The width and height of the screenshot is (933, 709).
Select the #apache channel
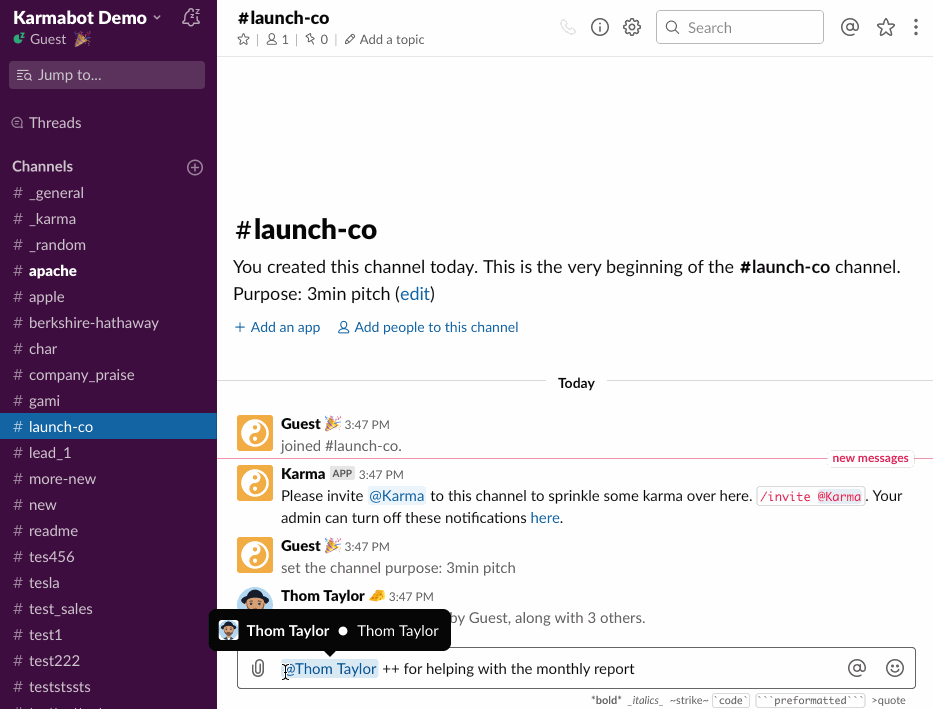pyautogui.click(x=52, y=270)
